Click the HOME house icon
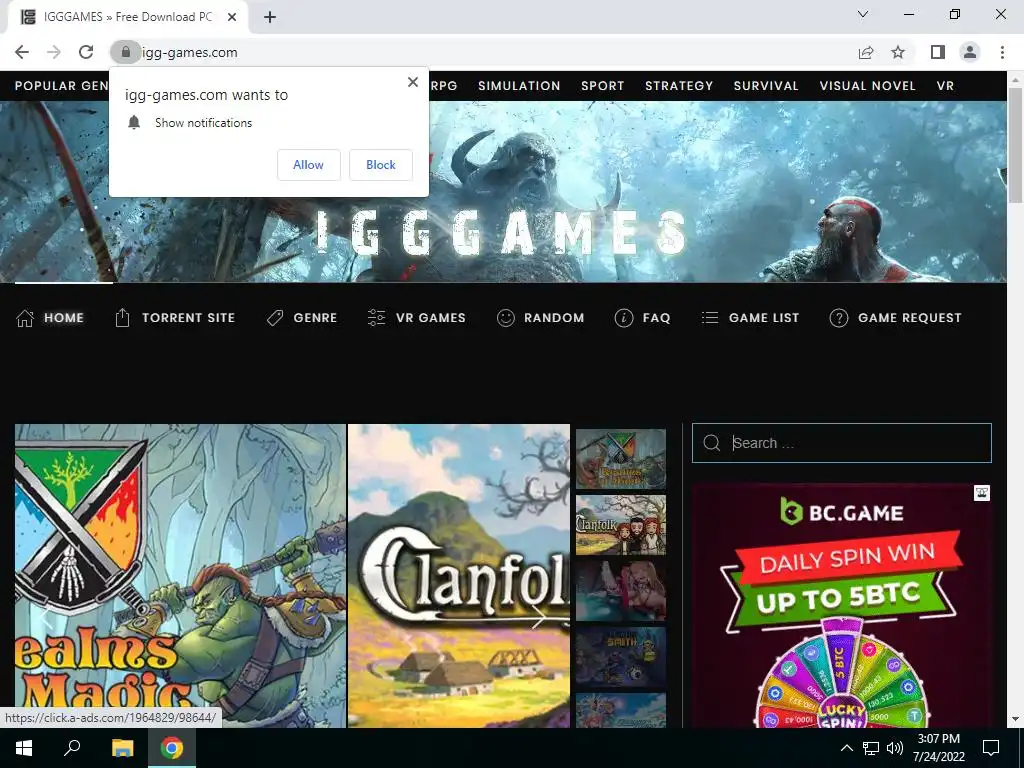Screen dimensions: 1024x768 tap(25, 318)
